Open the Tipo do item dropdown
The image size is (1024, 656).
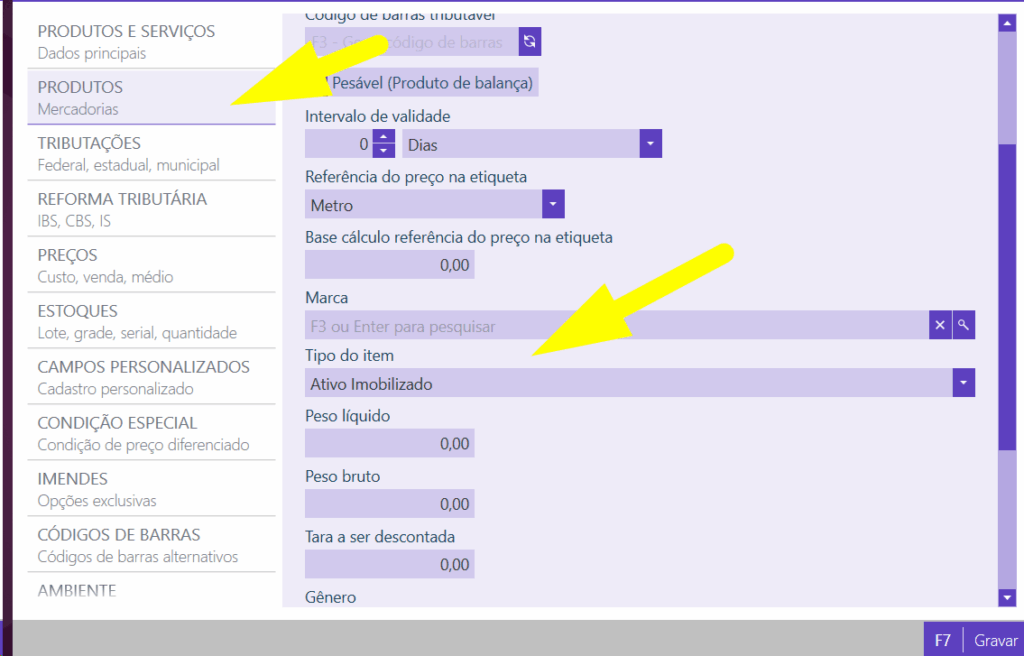click(x=963, y=383)
